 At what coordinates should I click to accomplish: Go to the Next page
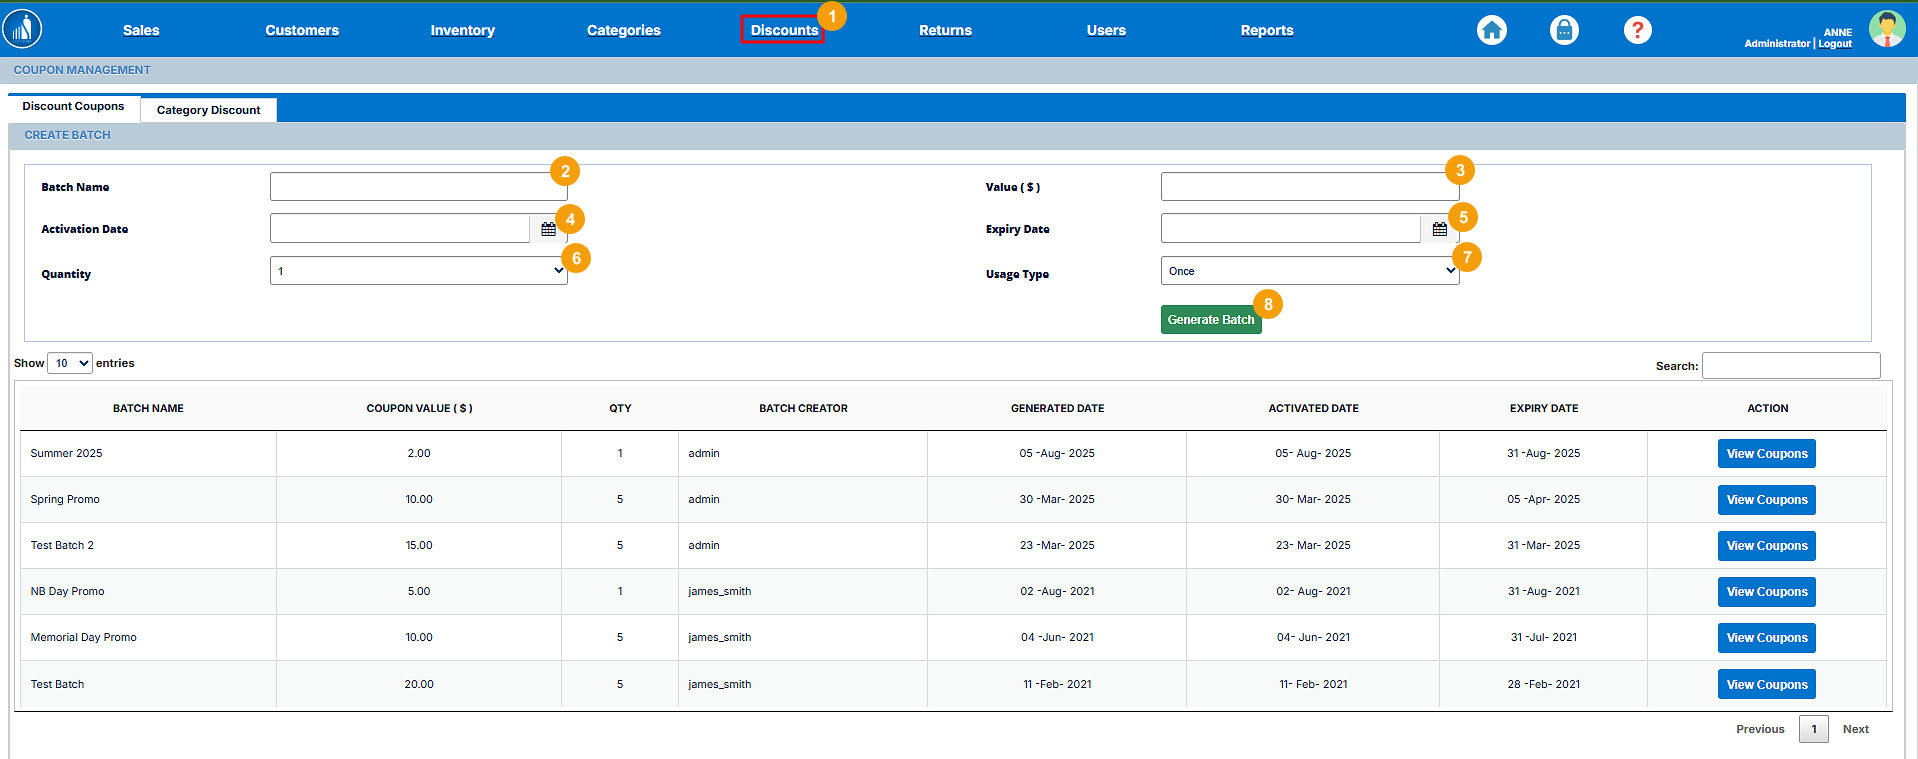pyautogui.click(x=1855, y=729)
